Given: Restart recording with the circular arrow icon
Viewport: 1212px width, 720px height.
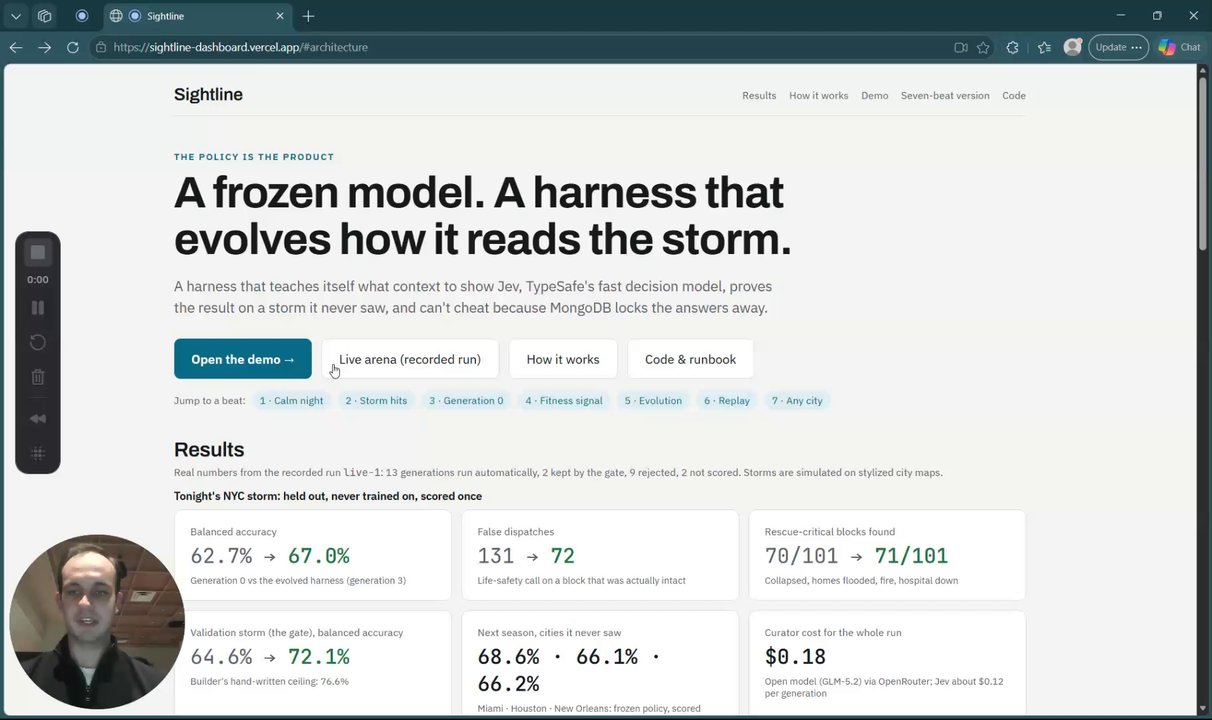Looking at the screenshot, I should [x=37, y=343].
